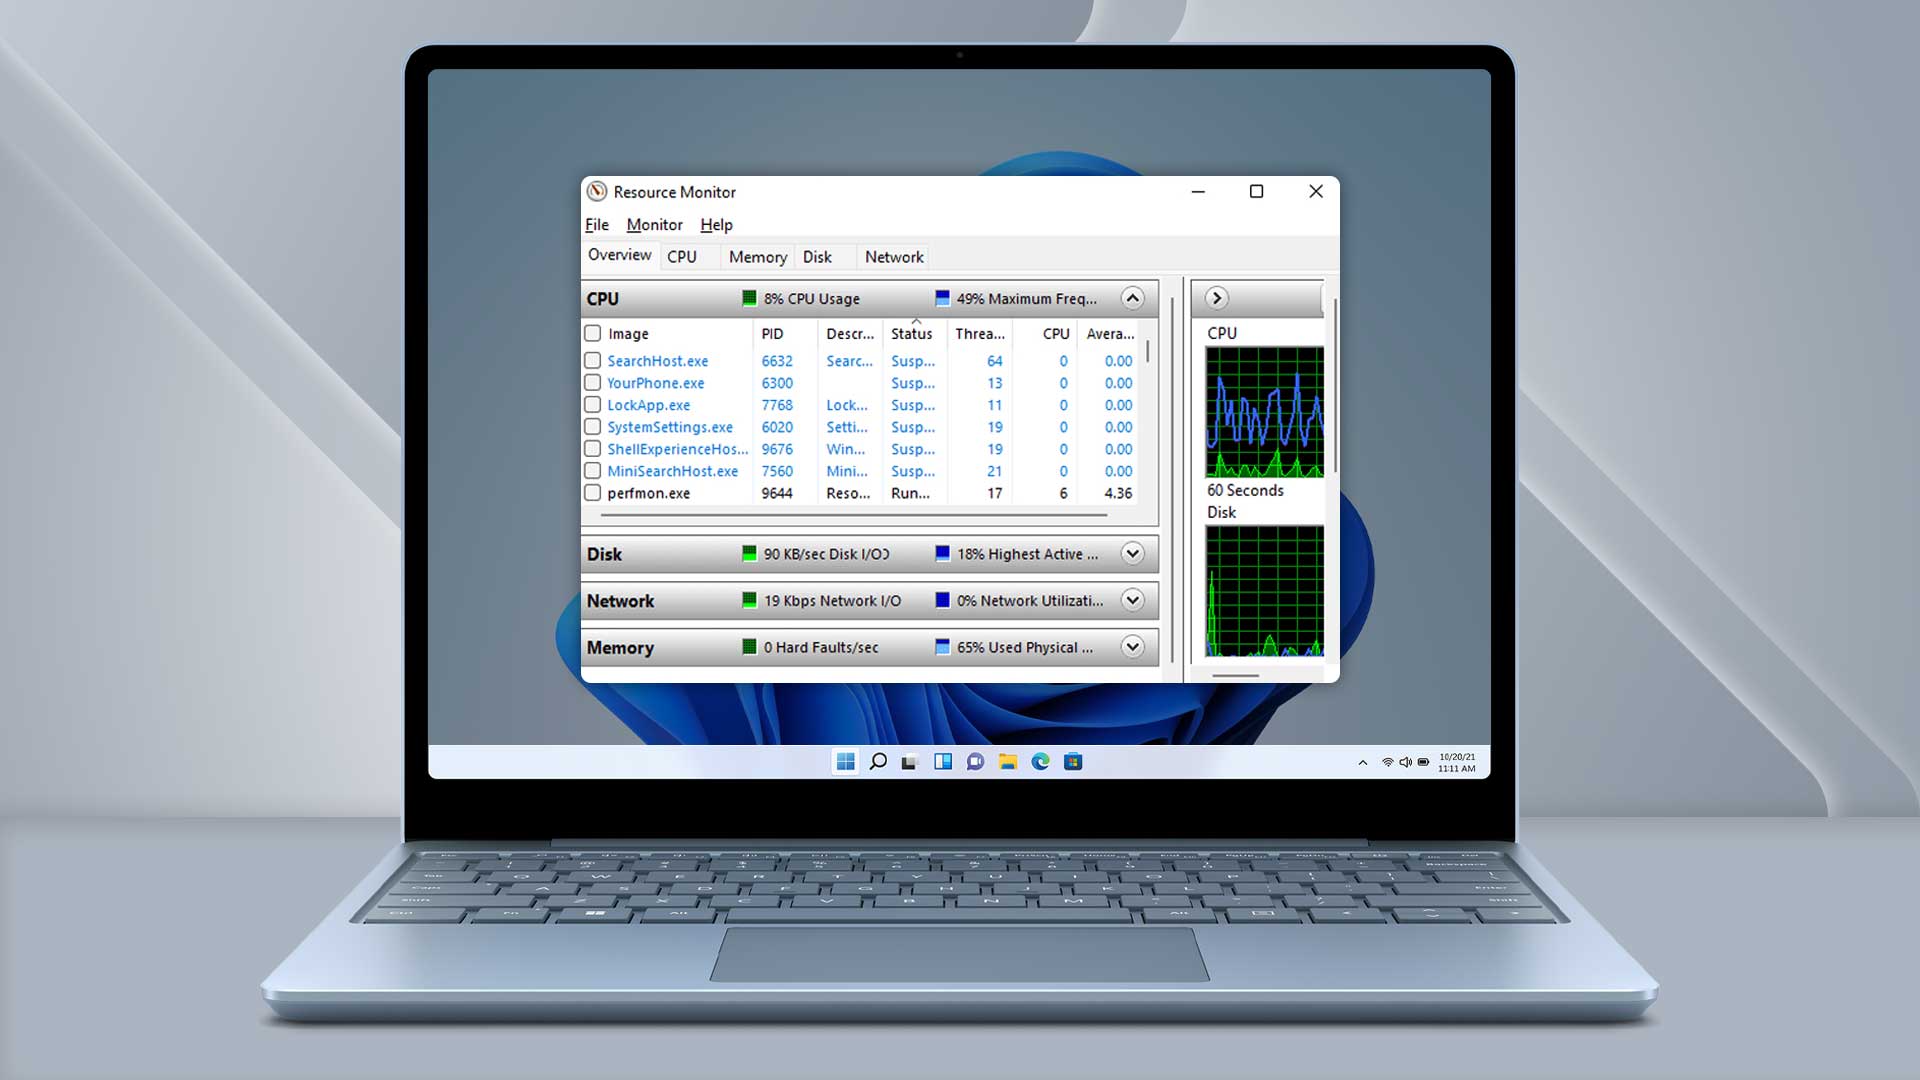This screenshot has width=1920, height=1080.
Task: Click average CPU value 4.36
Action: (1118, 493)
